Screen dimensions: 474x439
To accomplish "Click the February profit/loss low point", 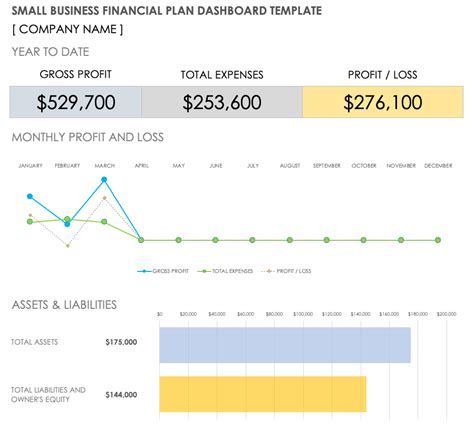I will (68, 246).
